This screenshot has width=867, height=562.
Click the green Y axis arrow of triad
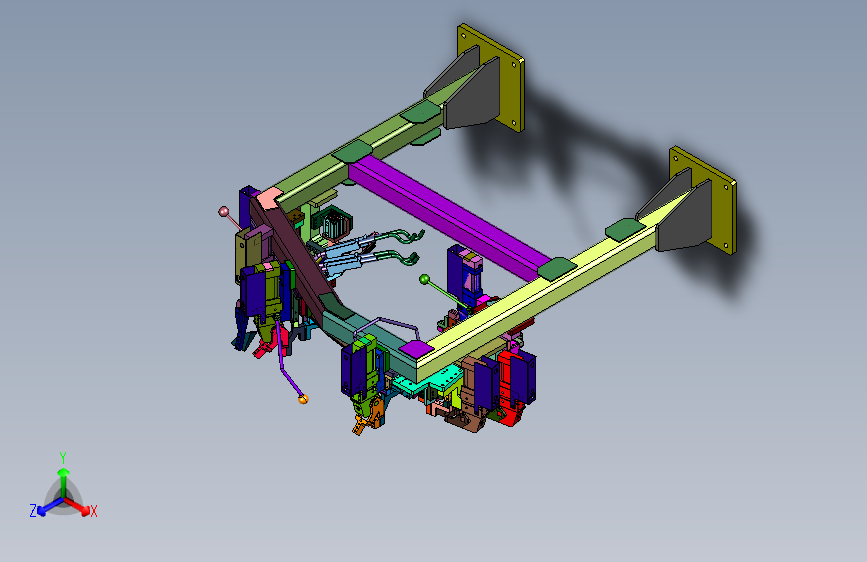[64, 480]
